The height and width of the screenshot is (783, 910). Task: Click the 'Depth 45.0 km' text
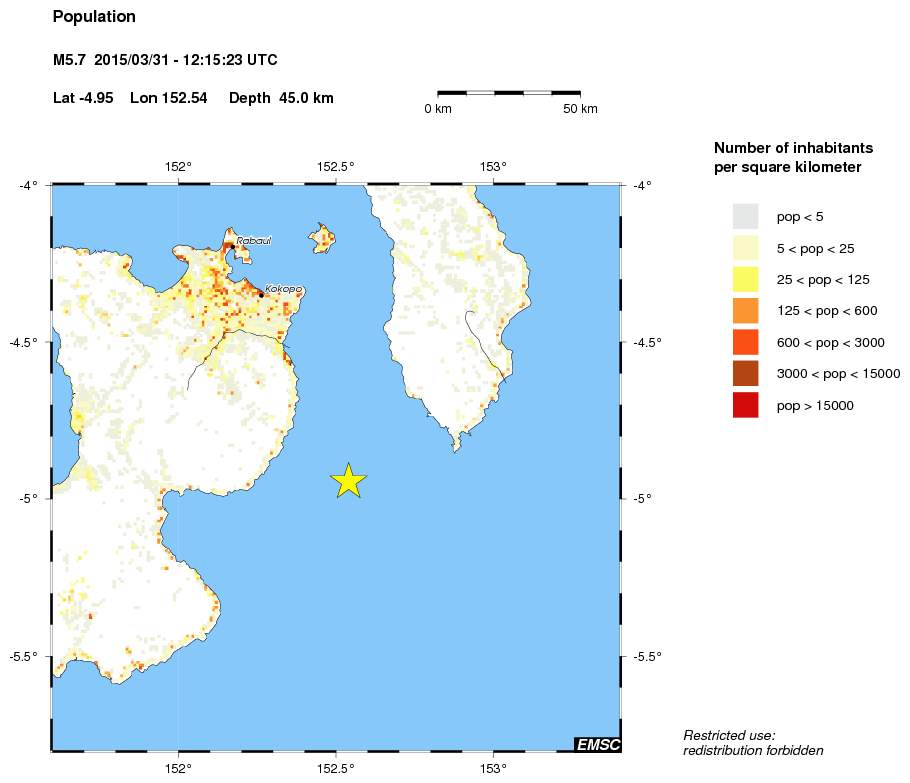[x=281, y=98]
